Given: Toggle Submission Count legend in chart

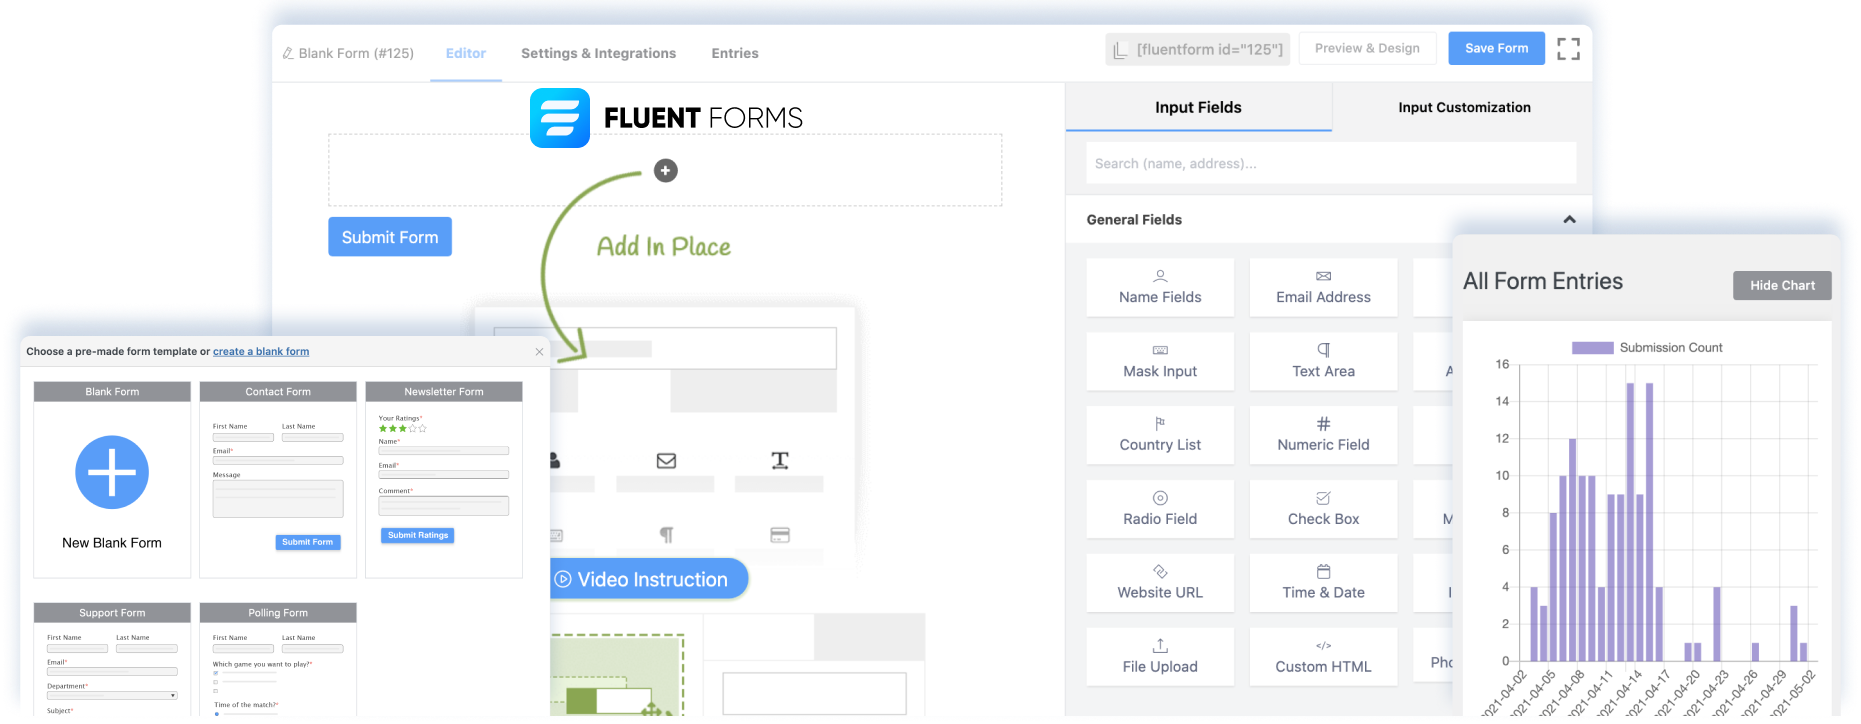Looking at the screenshot, I should pyautogui.click(x=1647, y=348).
